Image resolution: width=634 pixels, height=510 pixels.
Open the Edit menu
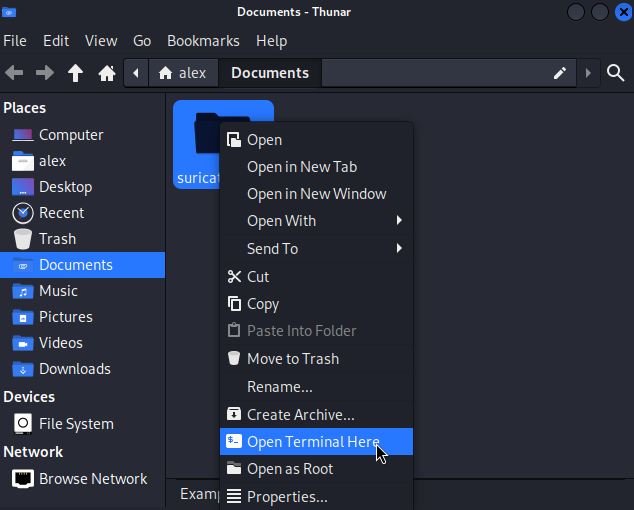56,41
